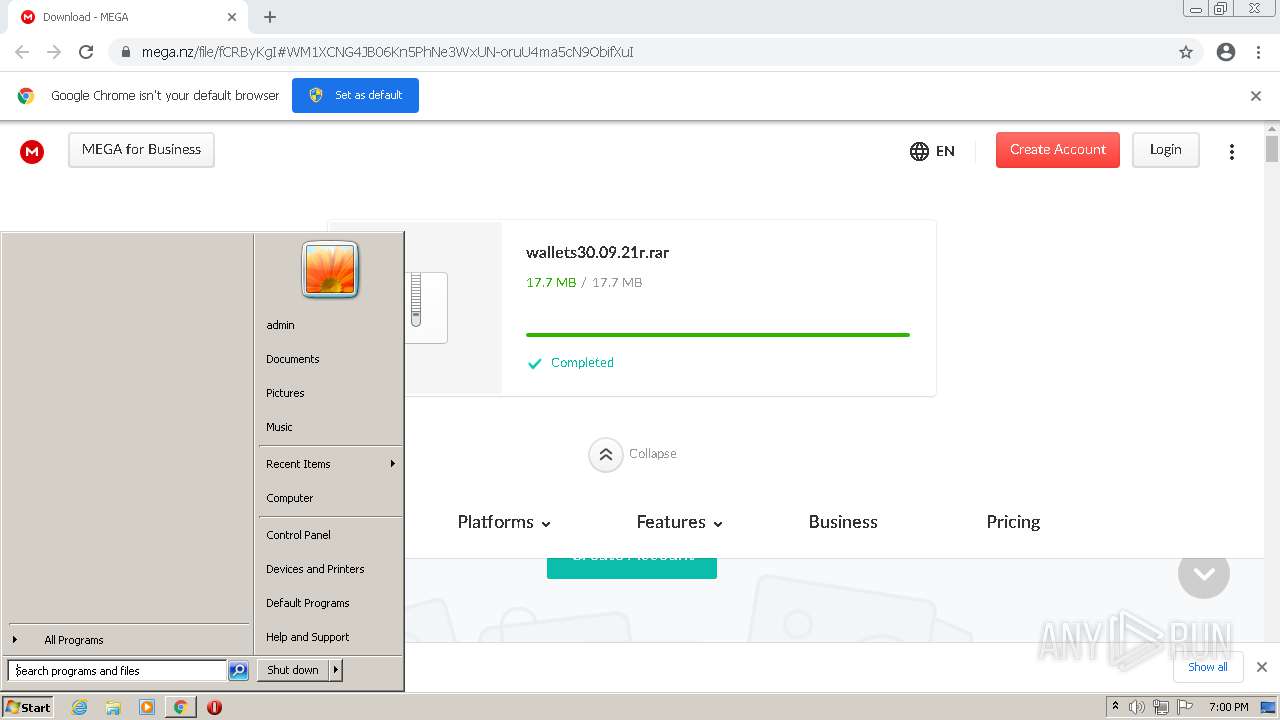Viewport: 1280px width, 720px height.
Task: Bookmark this page with star icon
Action: (1186, 52)
